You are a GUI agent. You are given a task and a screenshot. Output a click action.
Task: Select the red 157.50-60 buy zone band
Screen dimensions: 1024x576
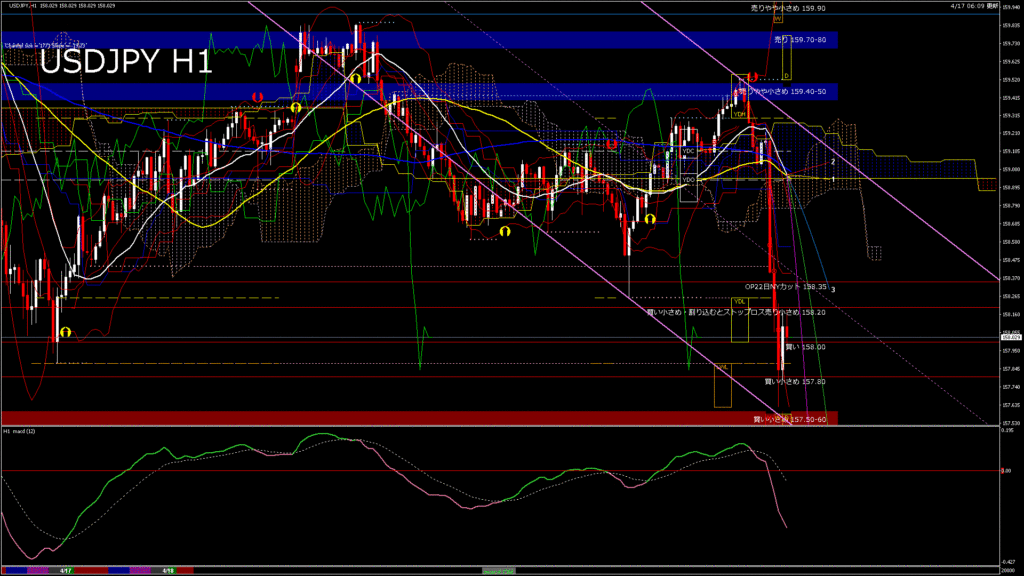[x=400, y=418]
